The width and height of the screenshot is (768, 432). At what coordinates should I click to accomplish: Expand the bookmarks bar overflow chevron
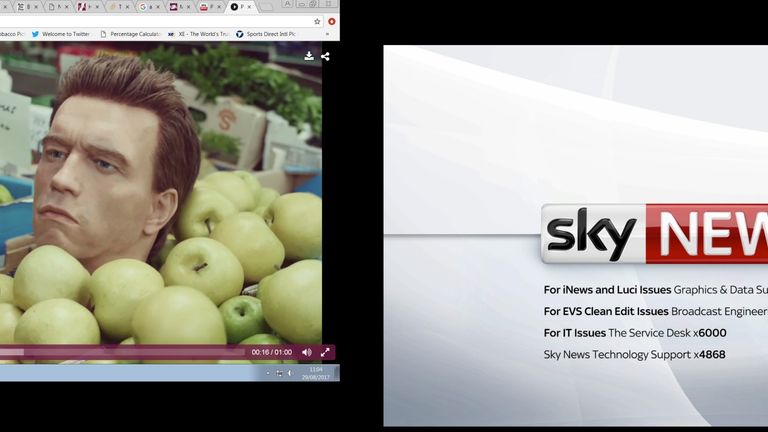coord(327,34)
